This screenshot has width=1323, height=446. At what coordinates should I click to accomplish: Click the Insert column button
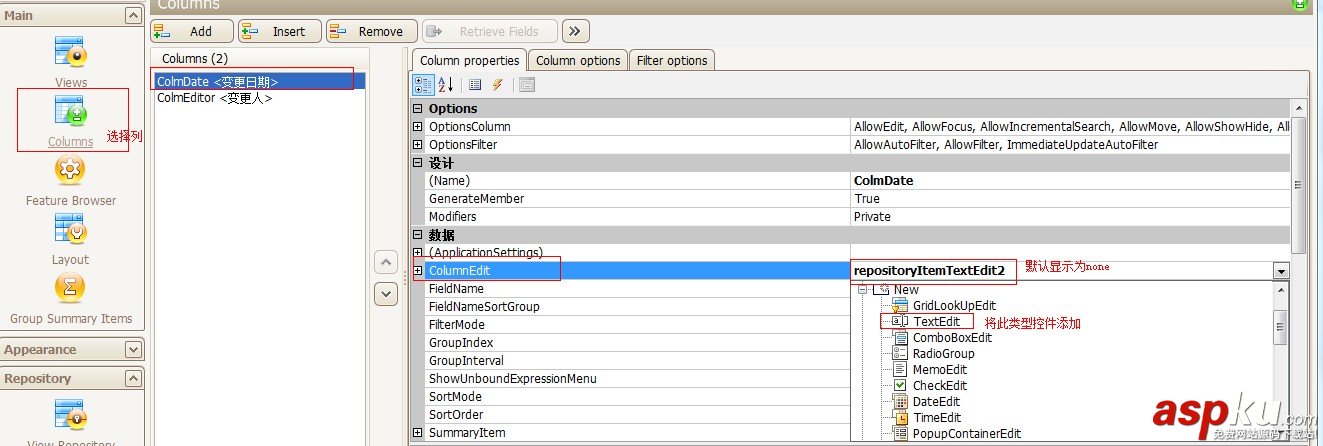coord(280,31)
